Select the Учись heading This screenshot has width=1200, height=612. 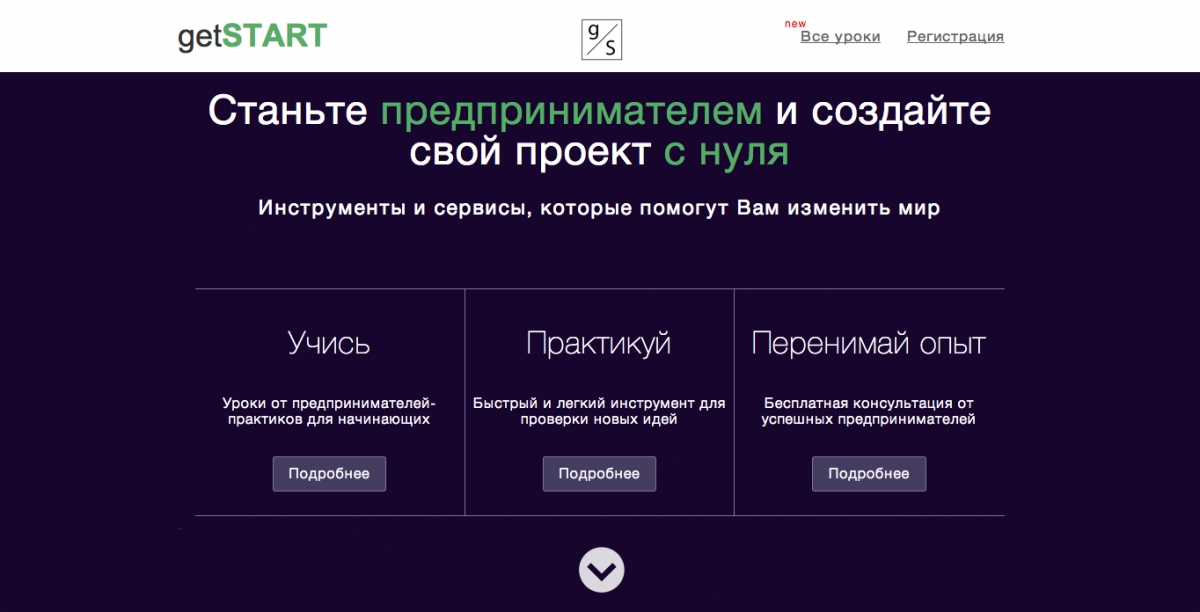coord(329,343)
